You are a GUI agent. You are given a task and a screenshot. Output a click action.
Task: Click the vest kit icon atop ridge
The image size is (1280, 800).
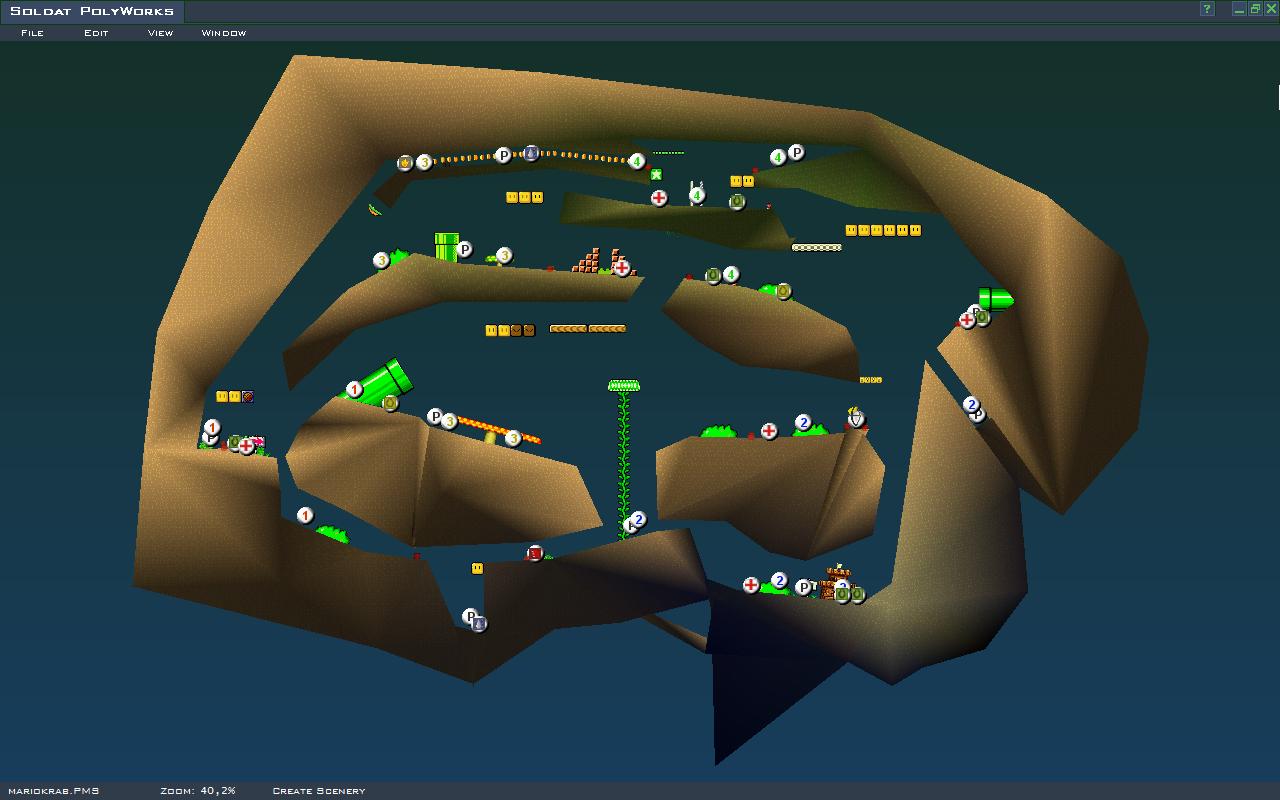[x=855, y=418]
